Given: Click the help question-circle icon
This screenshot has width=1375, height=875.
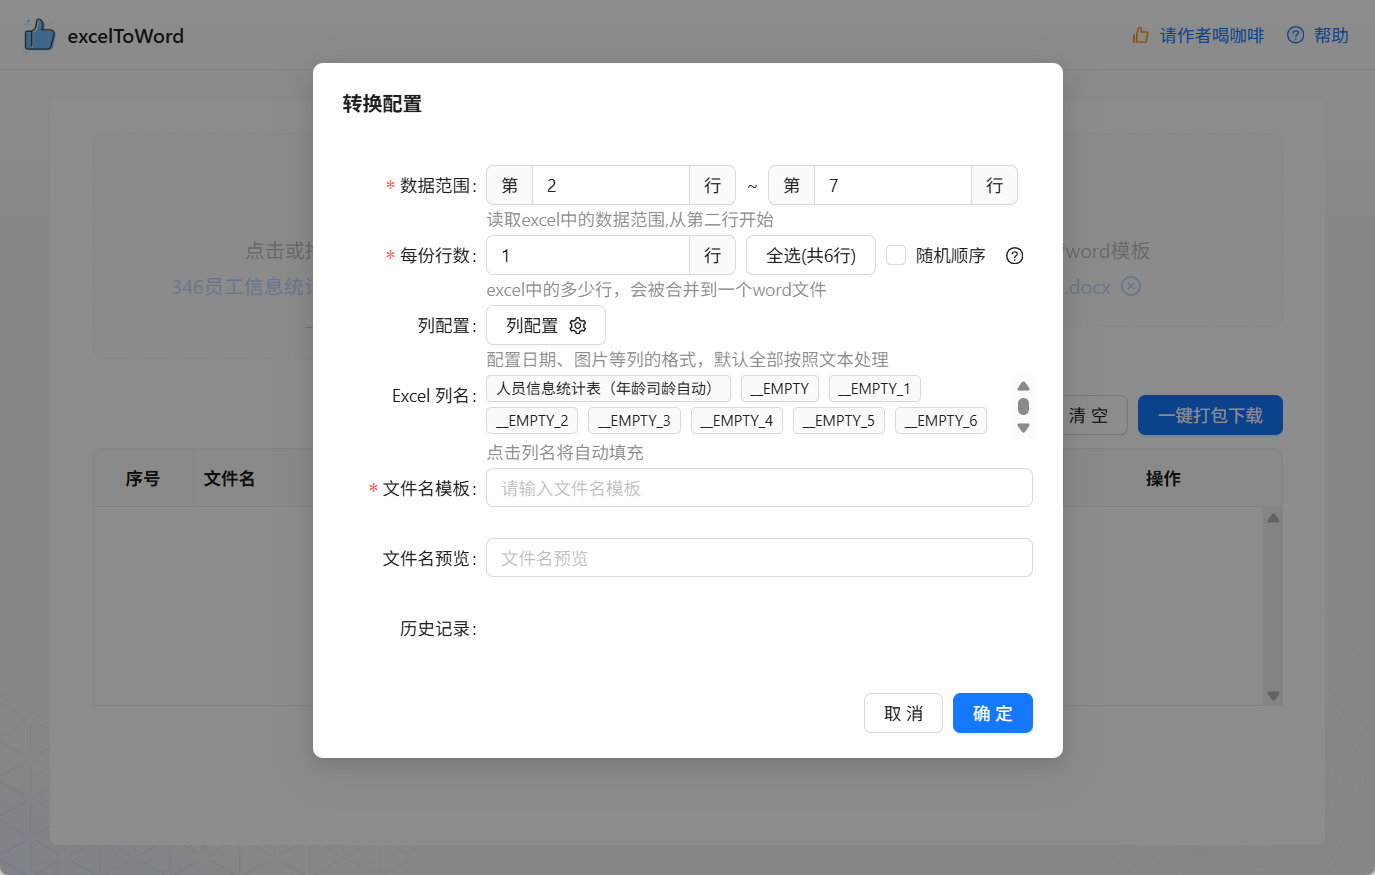Looking at the screenshot, I should tap(1295, 35).
